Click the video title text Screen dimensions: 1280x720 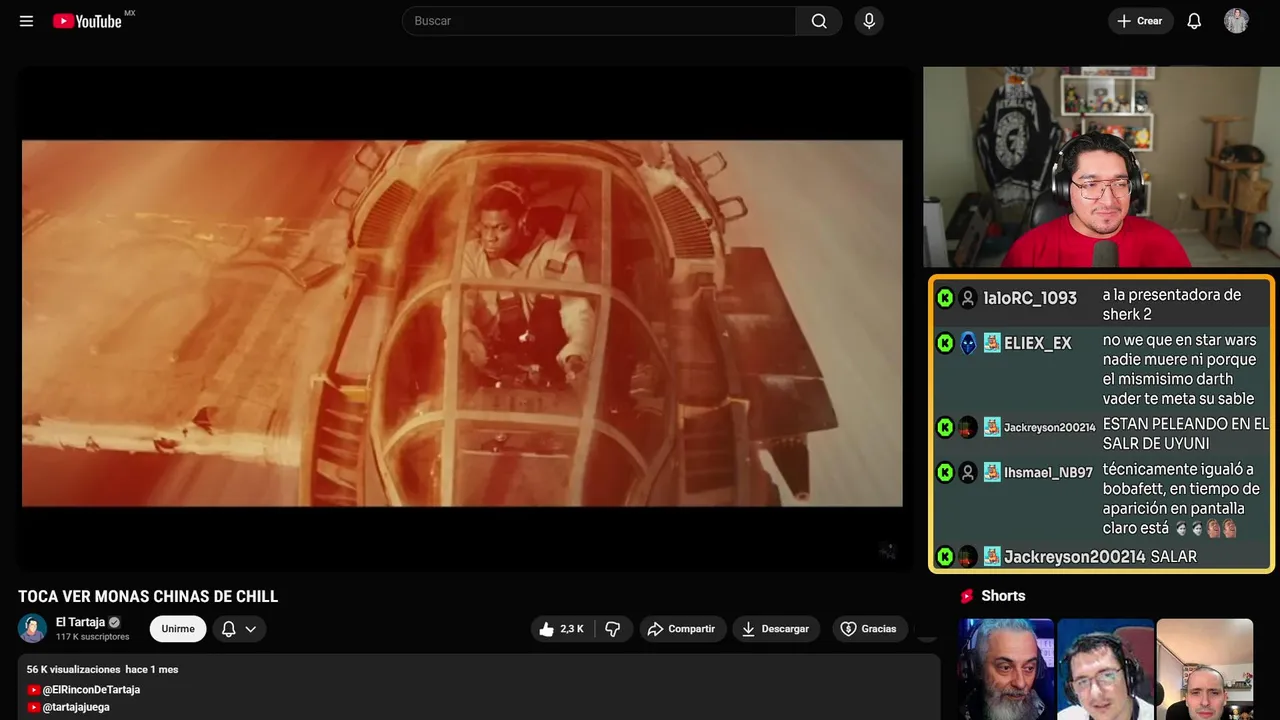point(148,597)
